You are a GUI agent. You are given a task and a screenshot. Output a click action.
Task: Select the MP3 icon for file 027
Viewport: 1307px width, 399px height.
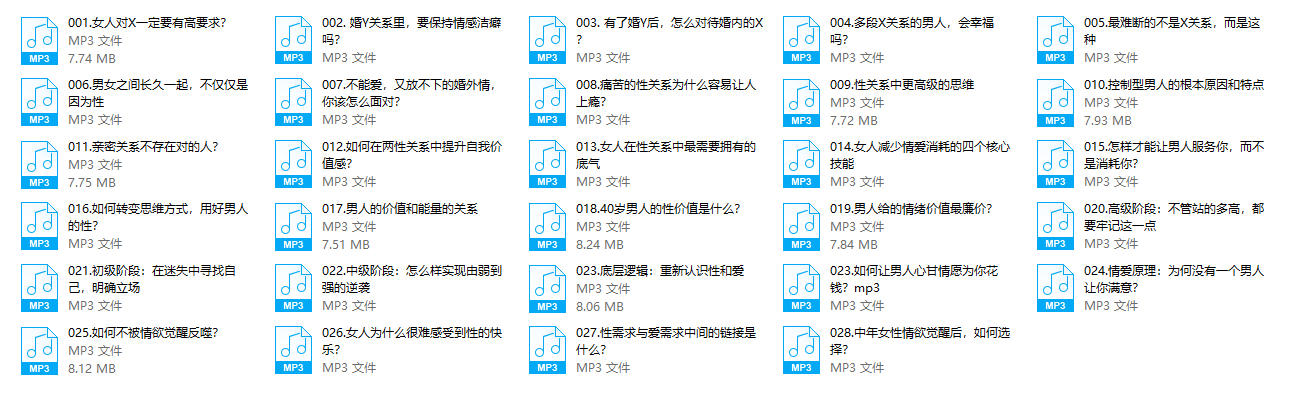[x=547, y=351]
